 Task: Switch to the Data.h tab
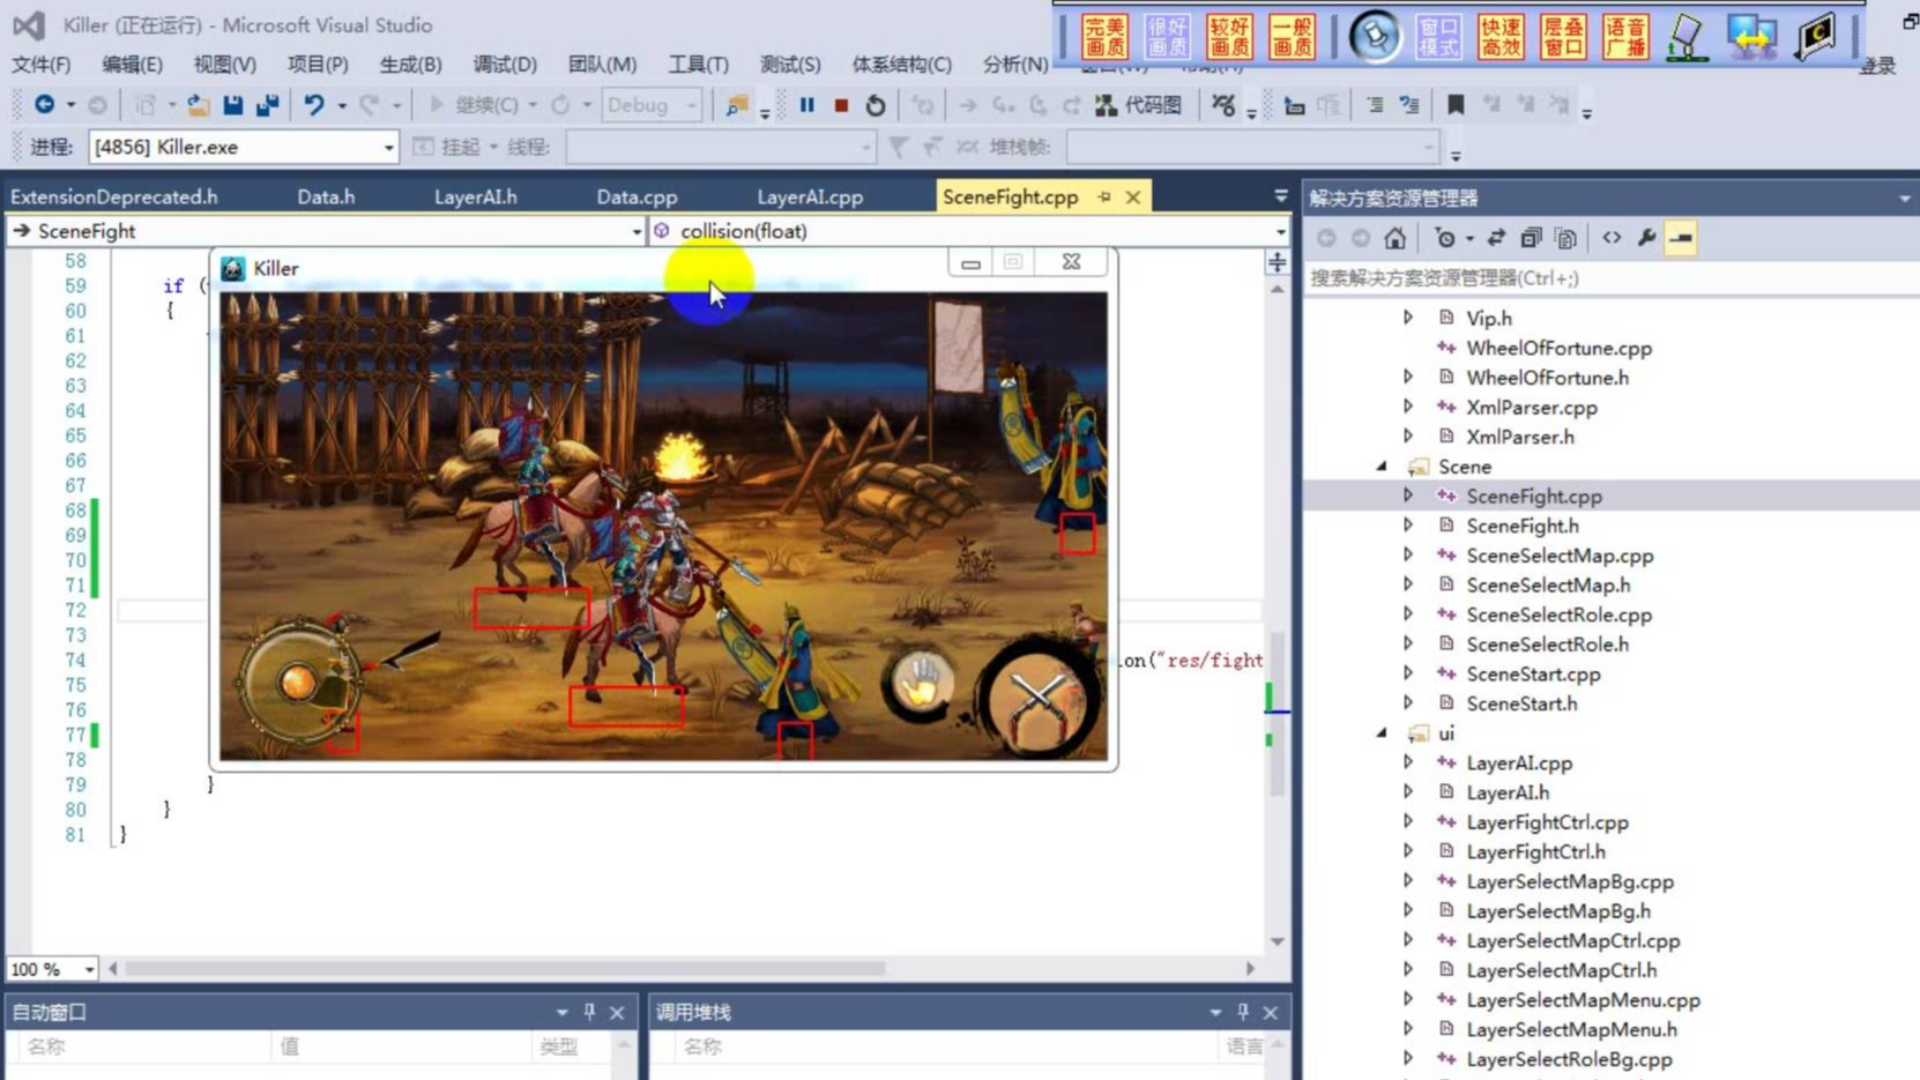pos(326,197)
